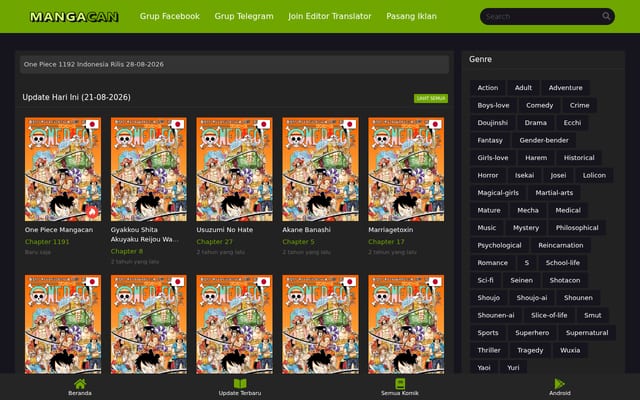Click Japan flag on Akane Banashi cover

[349, 124]
